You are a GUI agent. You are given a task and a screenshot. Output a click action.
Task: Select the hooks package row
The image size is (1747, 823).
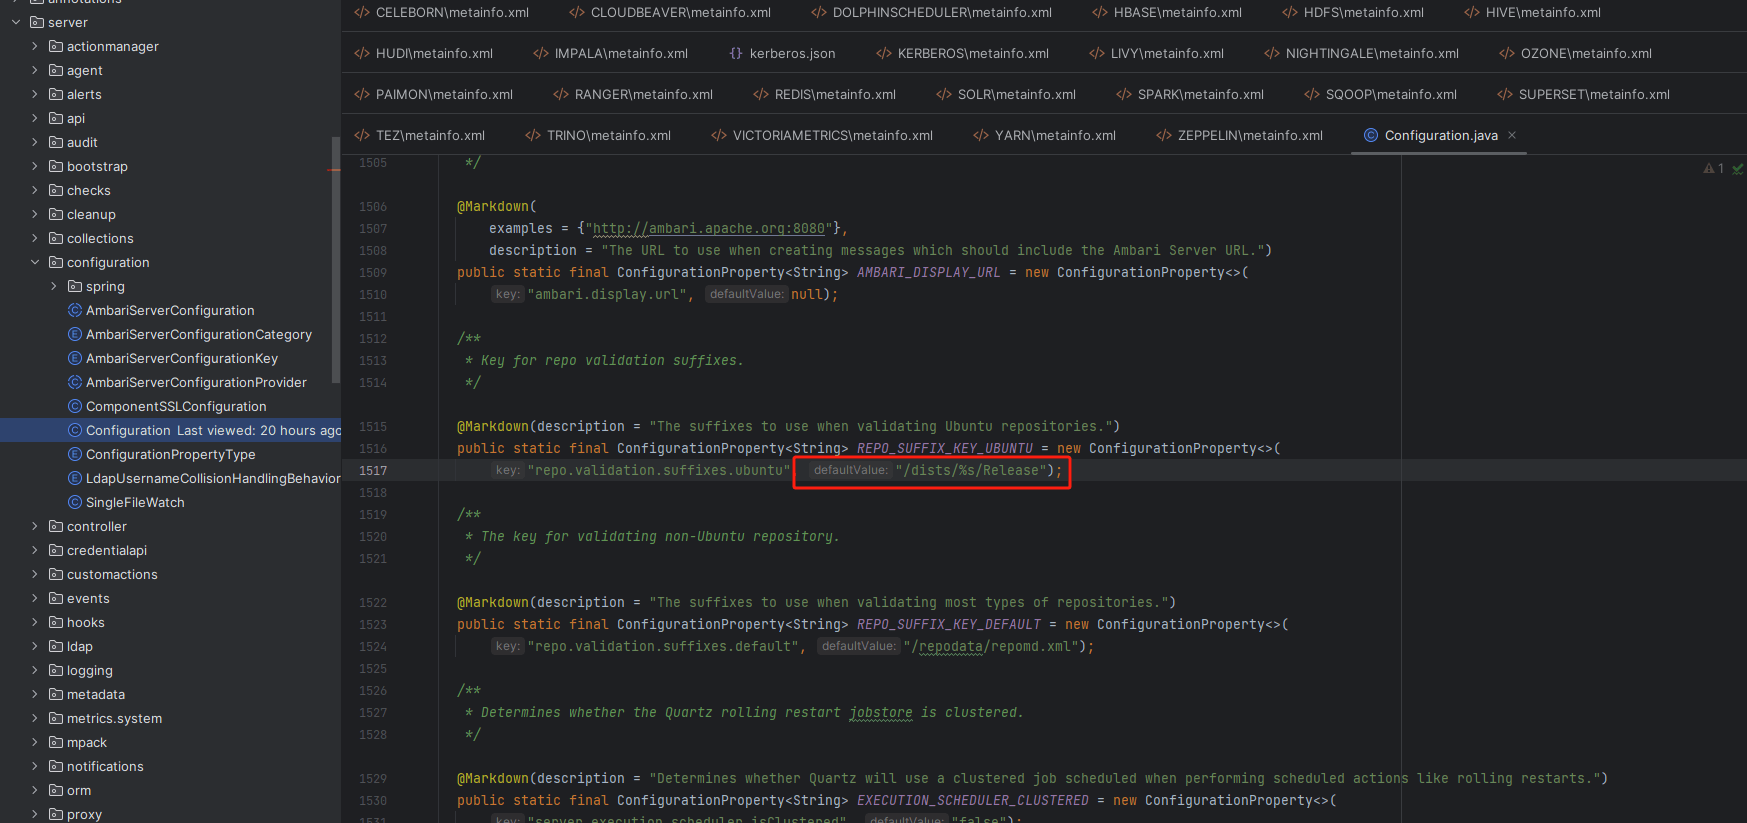click(x=170, y=622)
